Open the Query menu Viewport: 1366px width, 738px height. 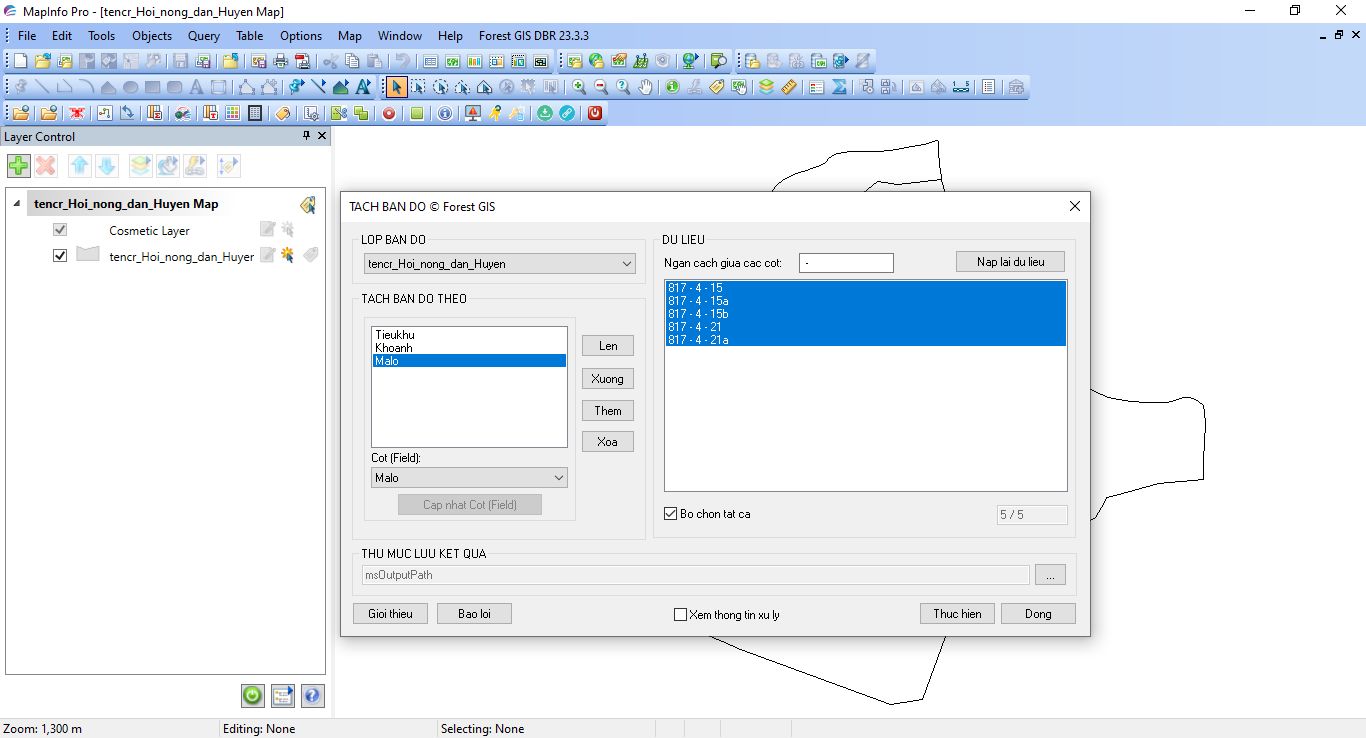pos(203,36)
